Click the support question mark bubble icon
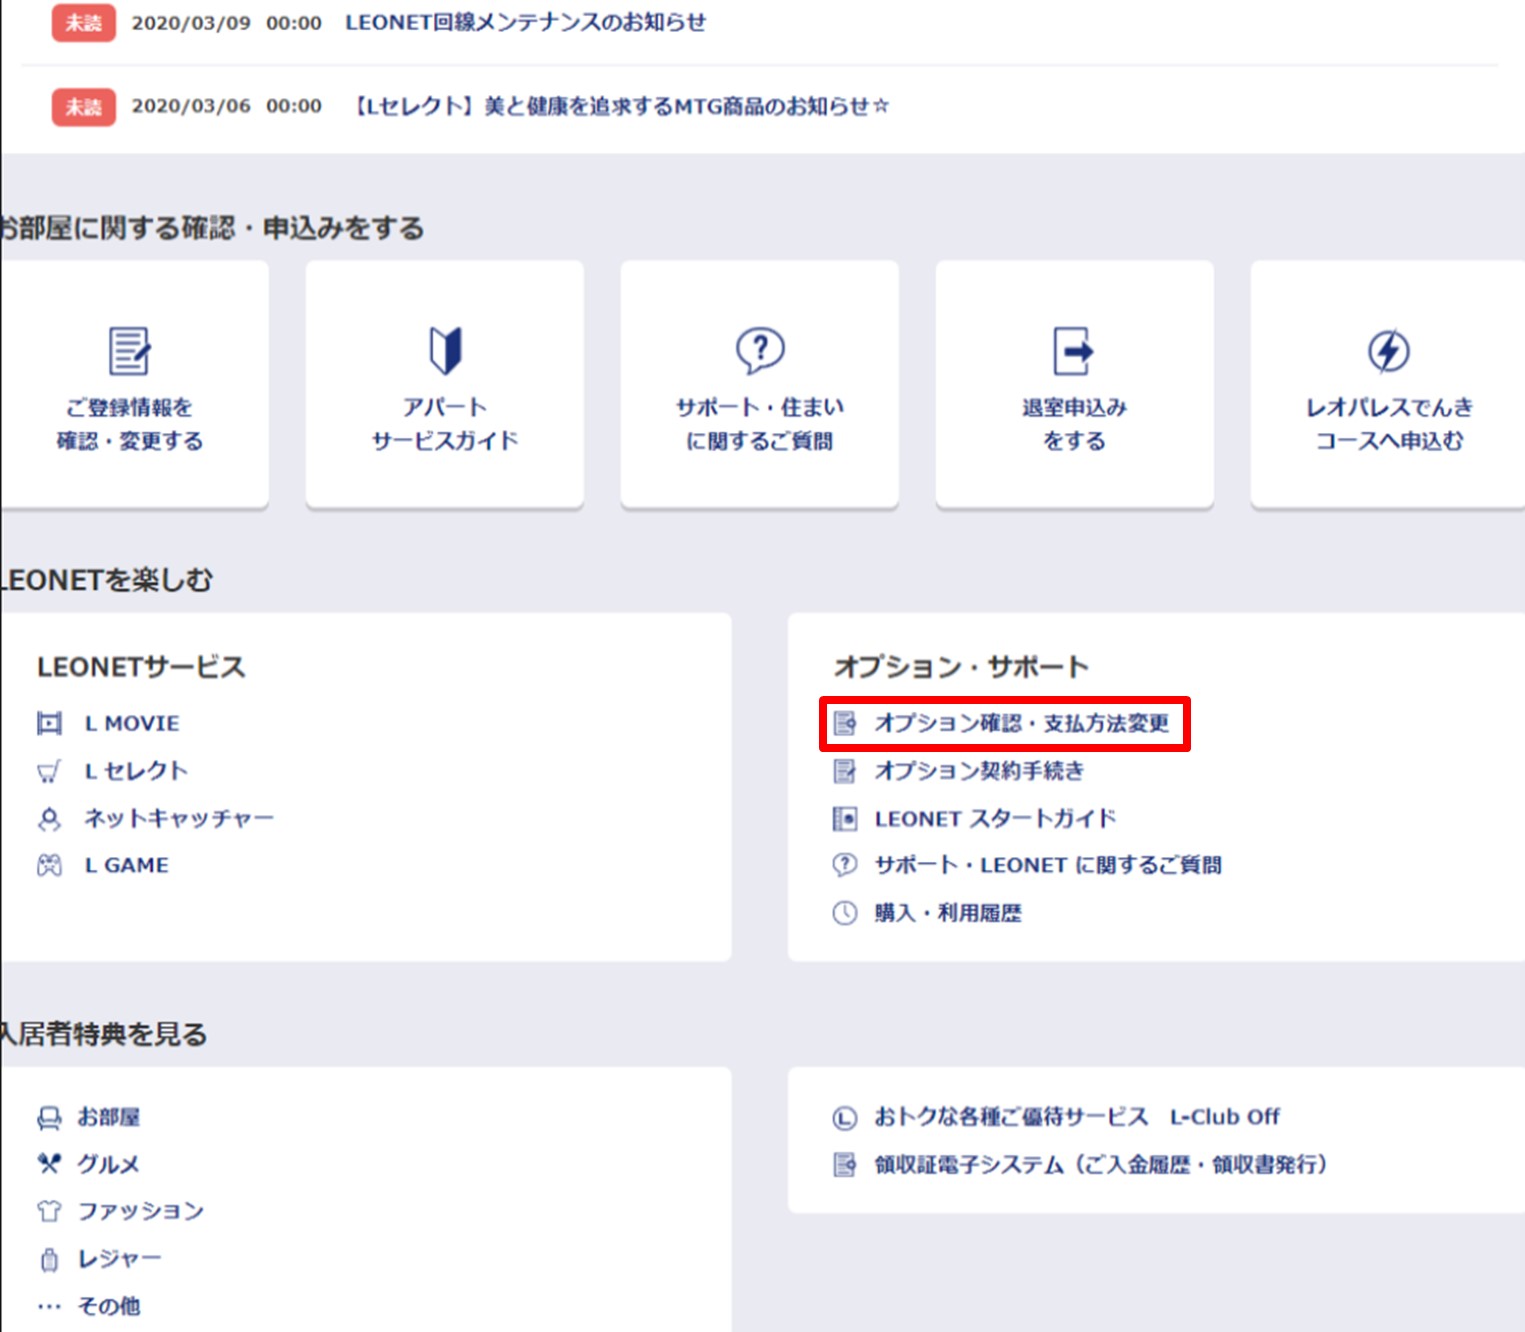Screen dimensions: 1525x1332 tap(760, 350)
